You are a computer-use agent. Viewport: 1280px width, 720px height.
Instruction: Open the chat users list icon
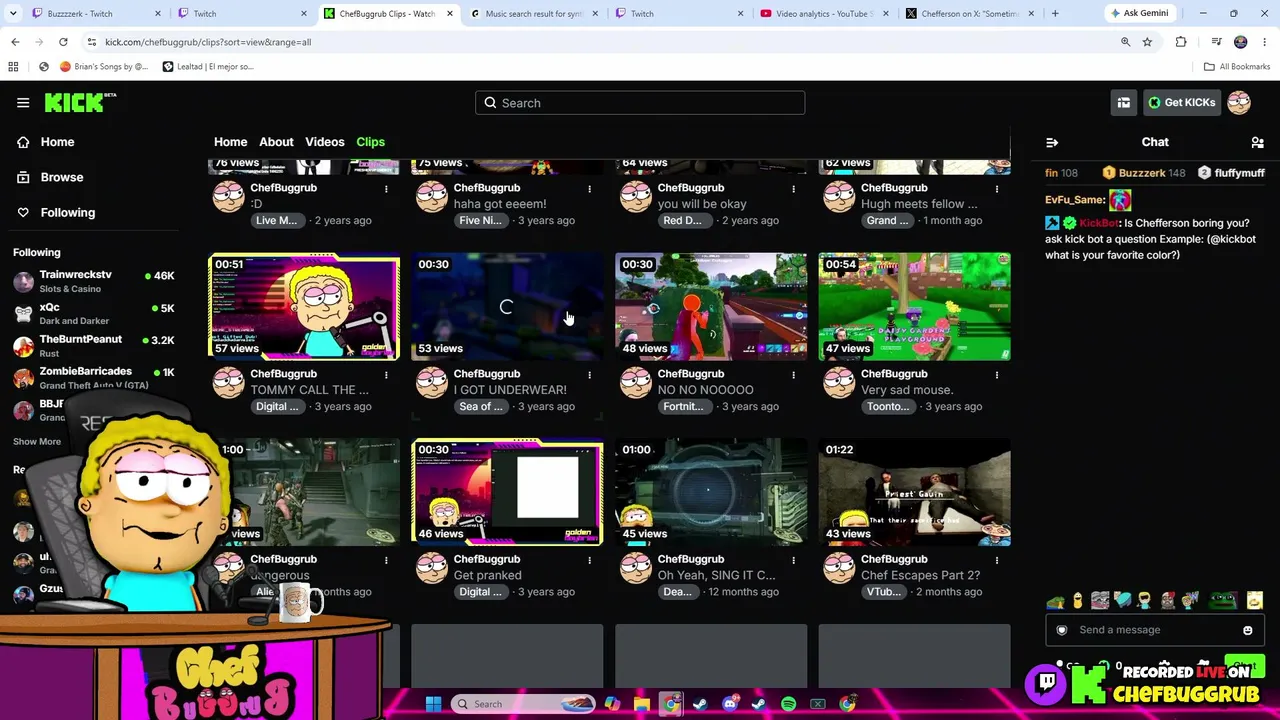(x=1258, y=142)
